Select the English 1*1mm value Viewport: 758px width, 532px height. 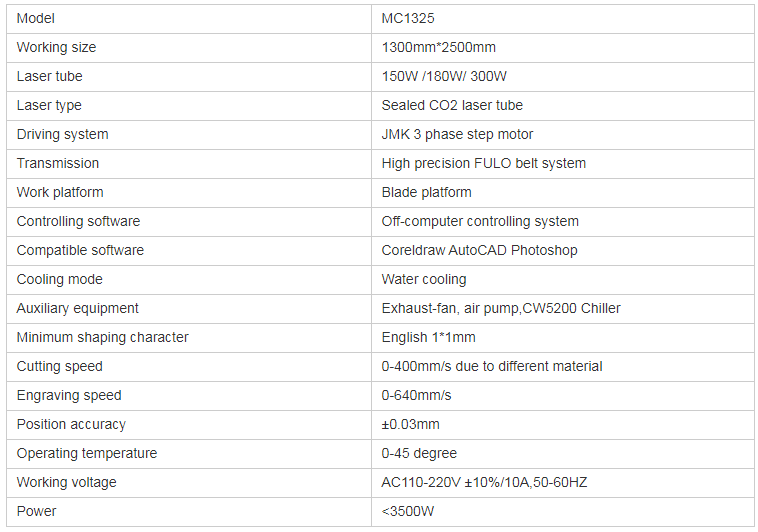point(429,337)
